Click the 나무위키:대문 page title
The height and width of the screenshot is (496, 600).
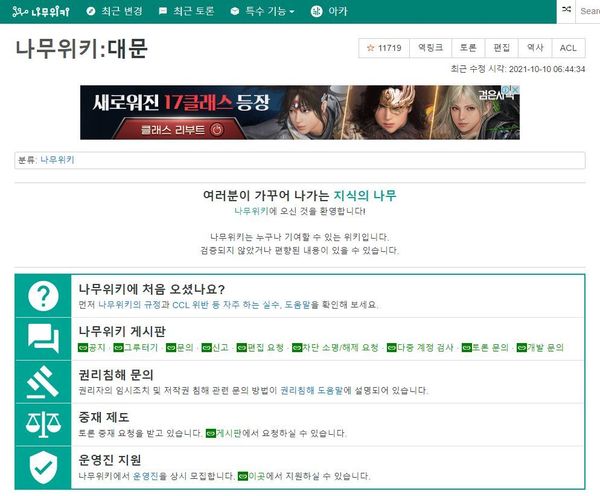(x=82, y=49)
